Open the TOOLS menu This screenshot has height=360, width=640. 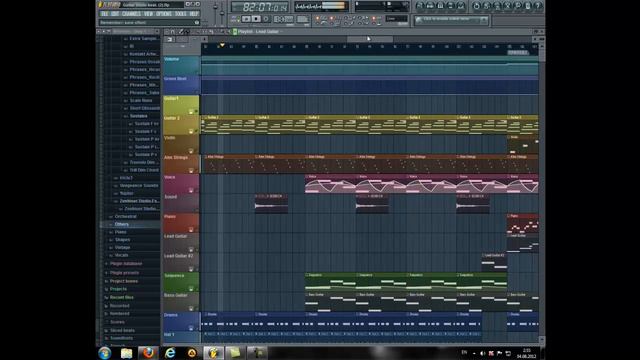180,14
